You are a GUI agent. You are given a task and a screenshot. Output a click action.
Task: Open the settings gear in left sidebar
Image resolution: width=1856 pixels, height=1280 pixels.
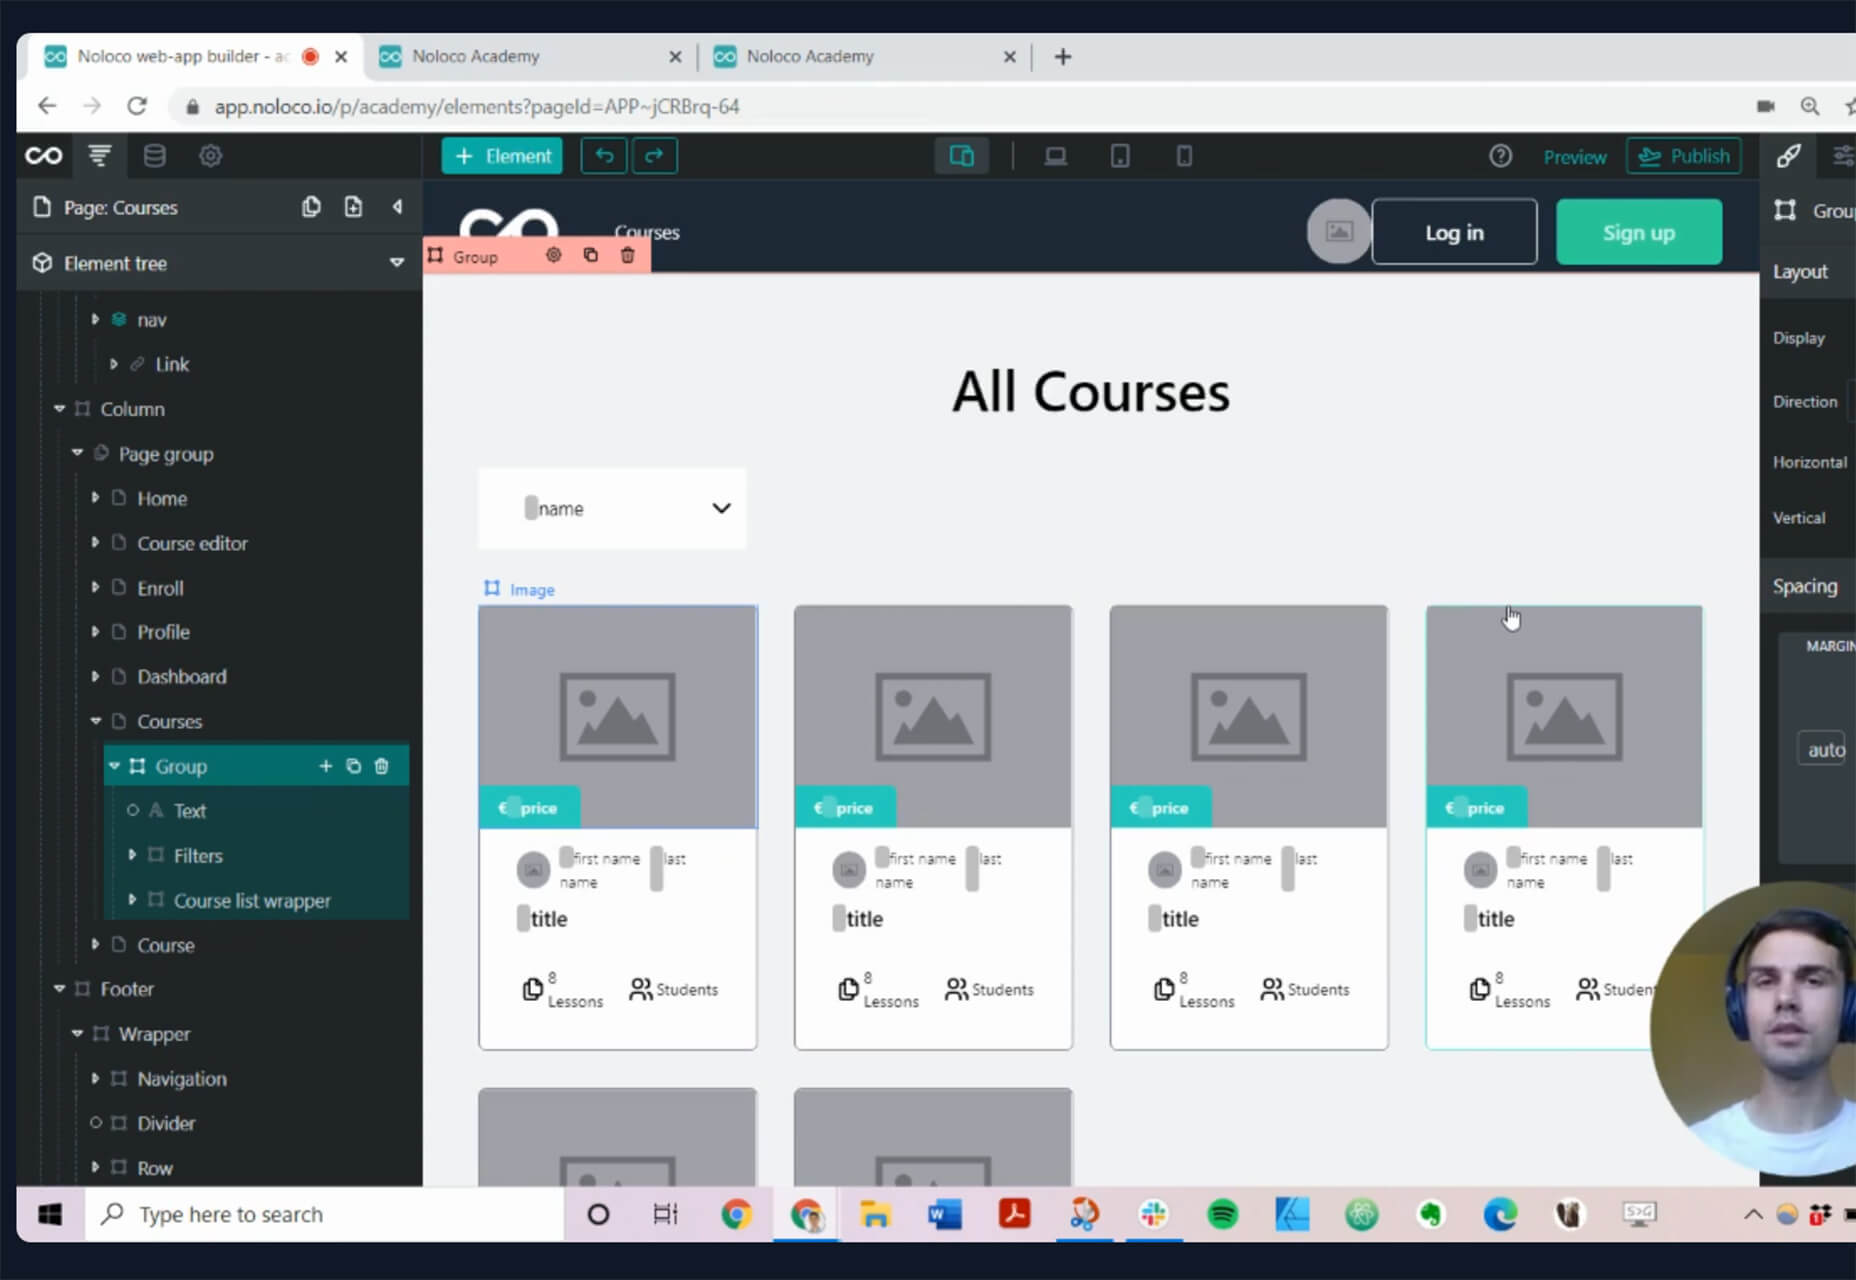(x=210, y=156)
